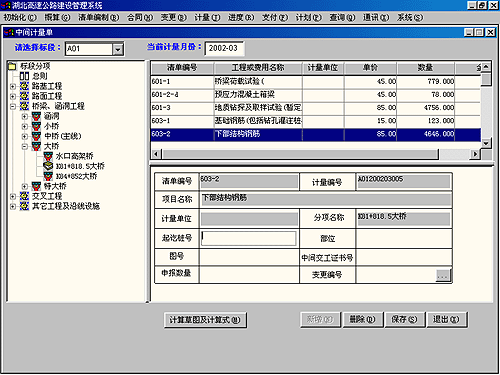Open the 计量(T) menu
The image size is (500, 375).
click(207, 17)
